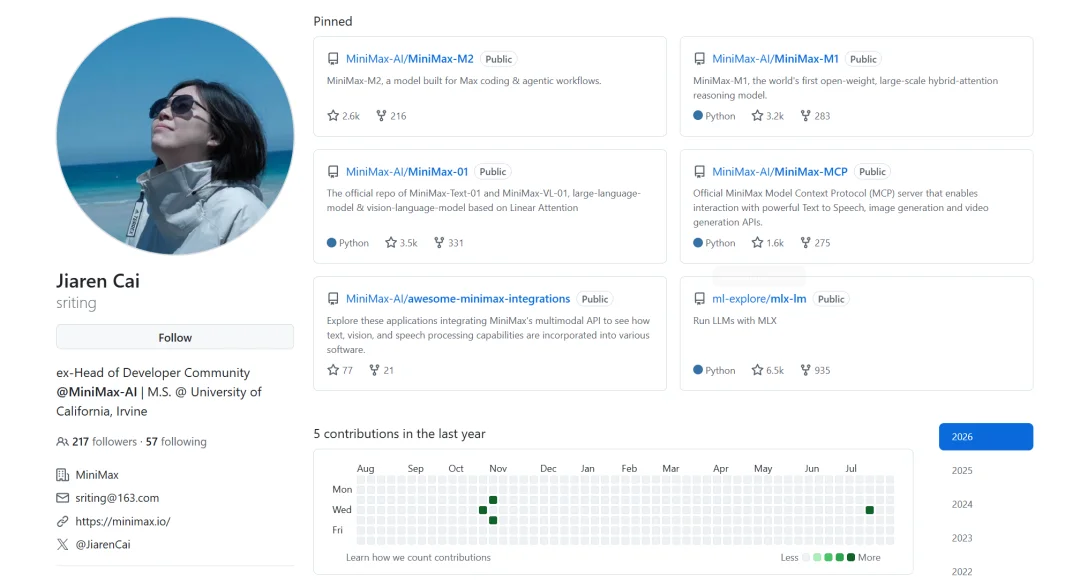Open the @JiarenCai X profile link
Image resolution: width=1080 pixels, height=580 pixels.
tap(103, 544)
